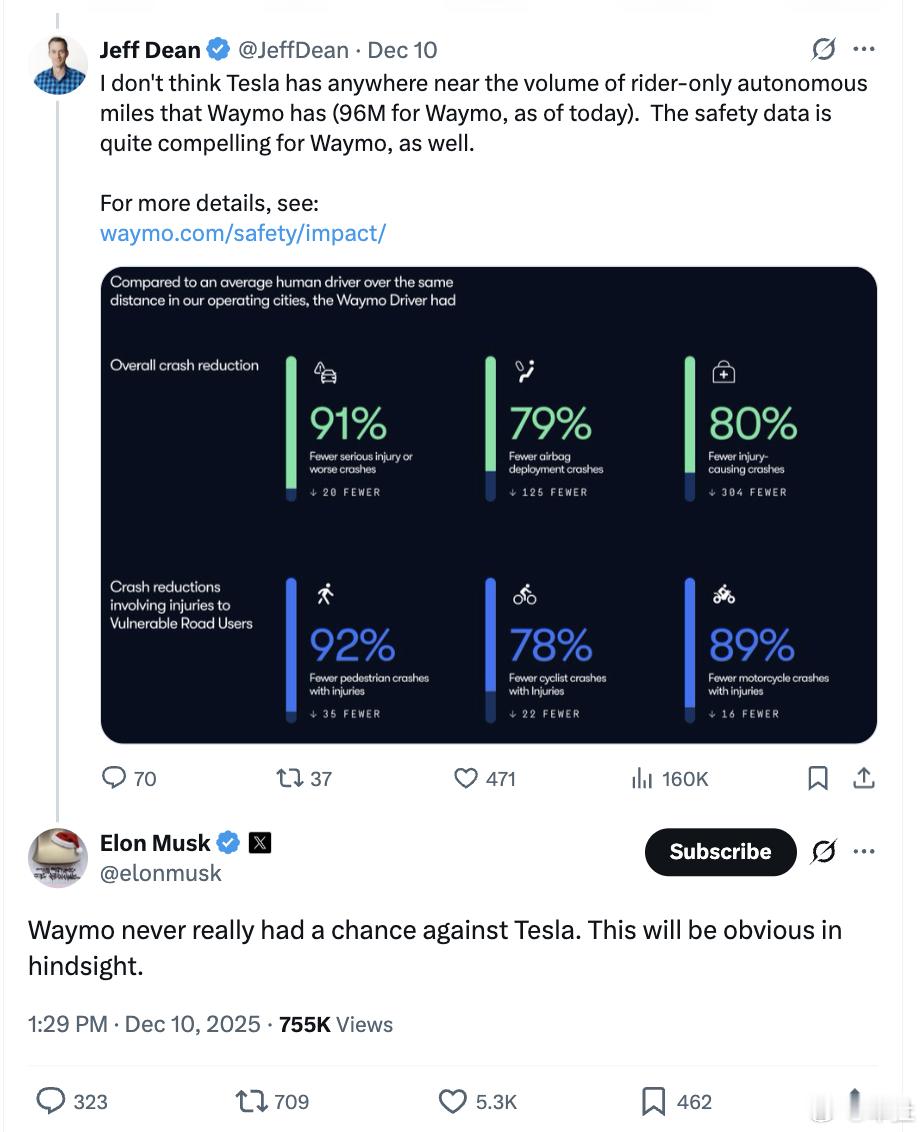Open Elon Musk's profile avatar

pyautogui.click(x=58, y=858)
